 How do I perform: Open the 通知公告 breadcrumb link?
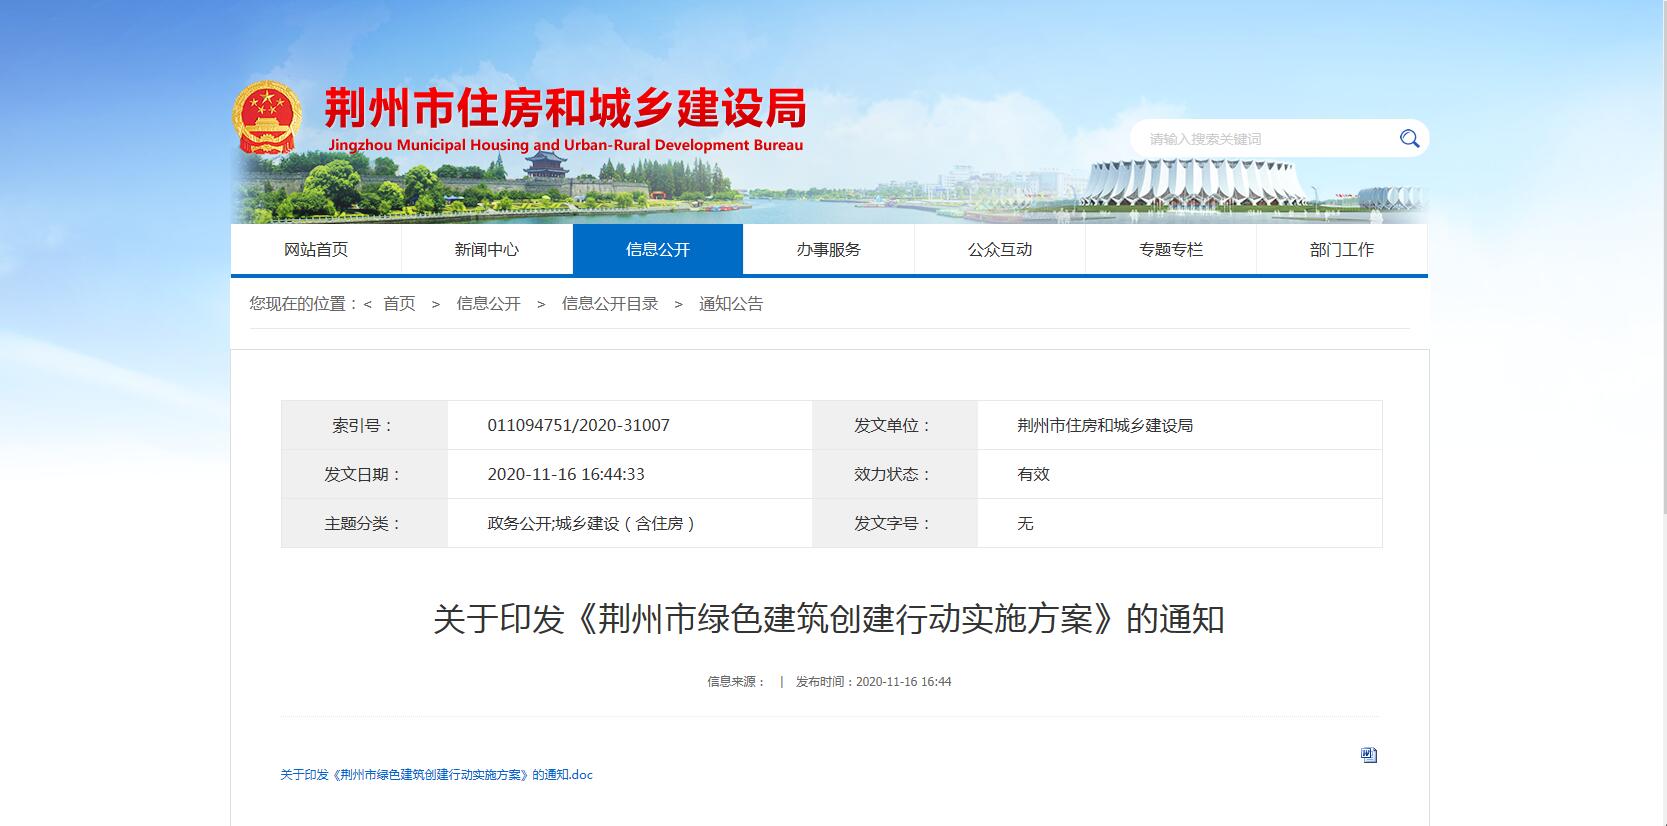731,304
